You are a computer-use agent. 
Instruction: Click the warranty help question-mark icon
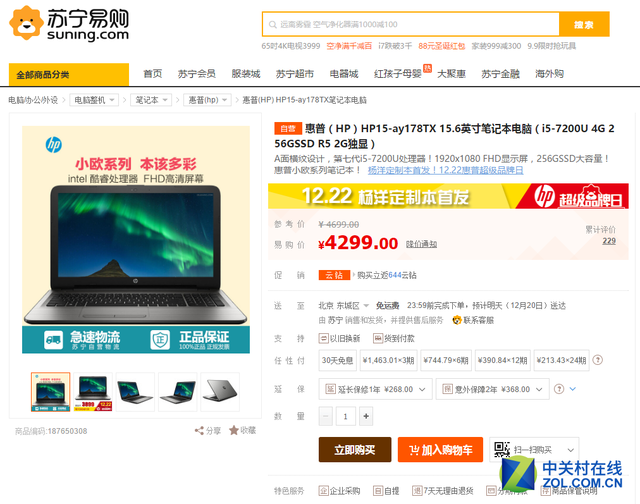(x=559, y=389)
